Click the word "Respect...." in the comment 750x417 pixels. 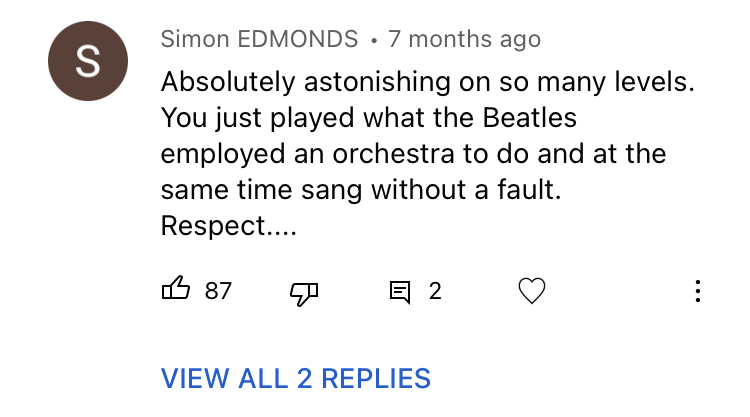click(x=229, y=227)
